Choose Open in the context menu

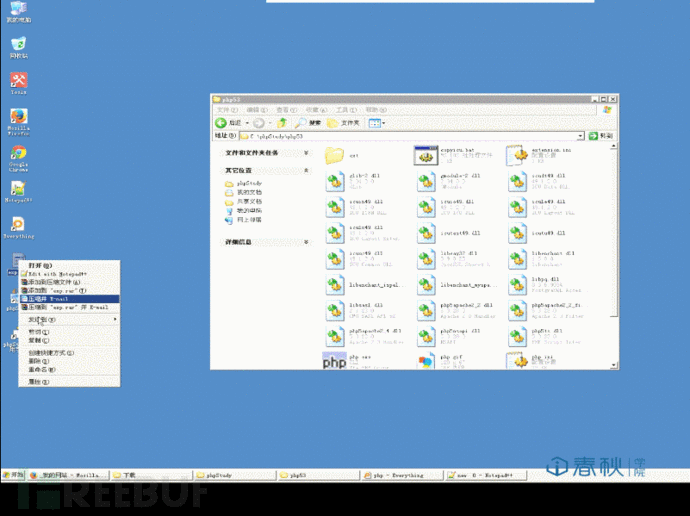pos(69,265)
